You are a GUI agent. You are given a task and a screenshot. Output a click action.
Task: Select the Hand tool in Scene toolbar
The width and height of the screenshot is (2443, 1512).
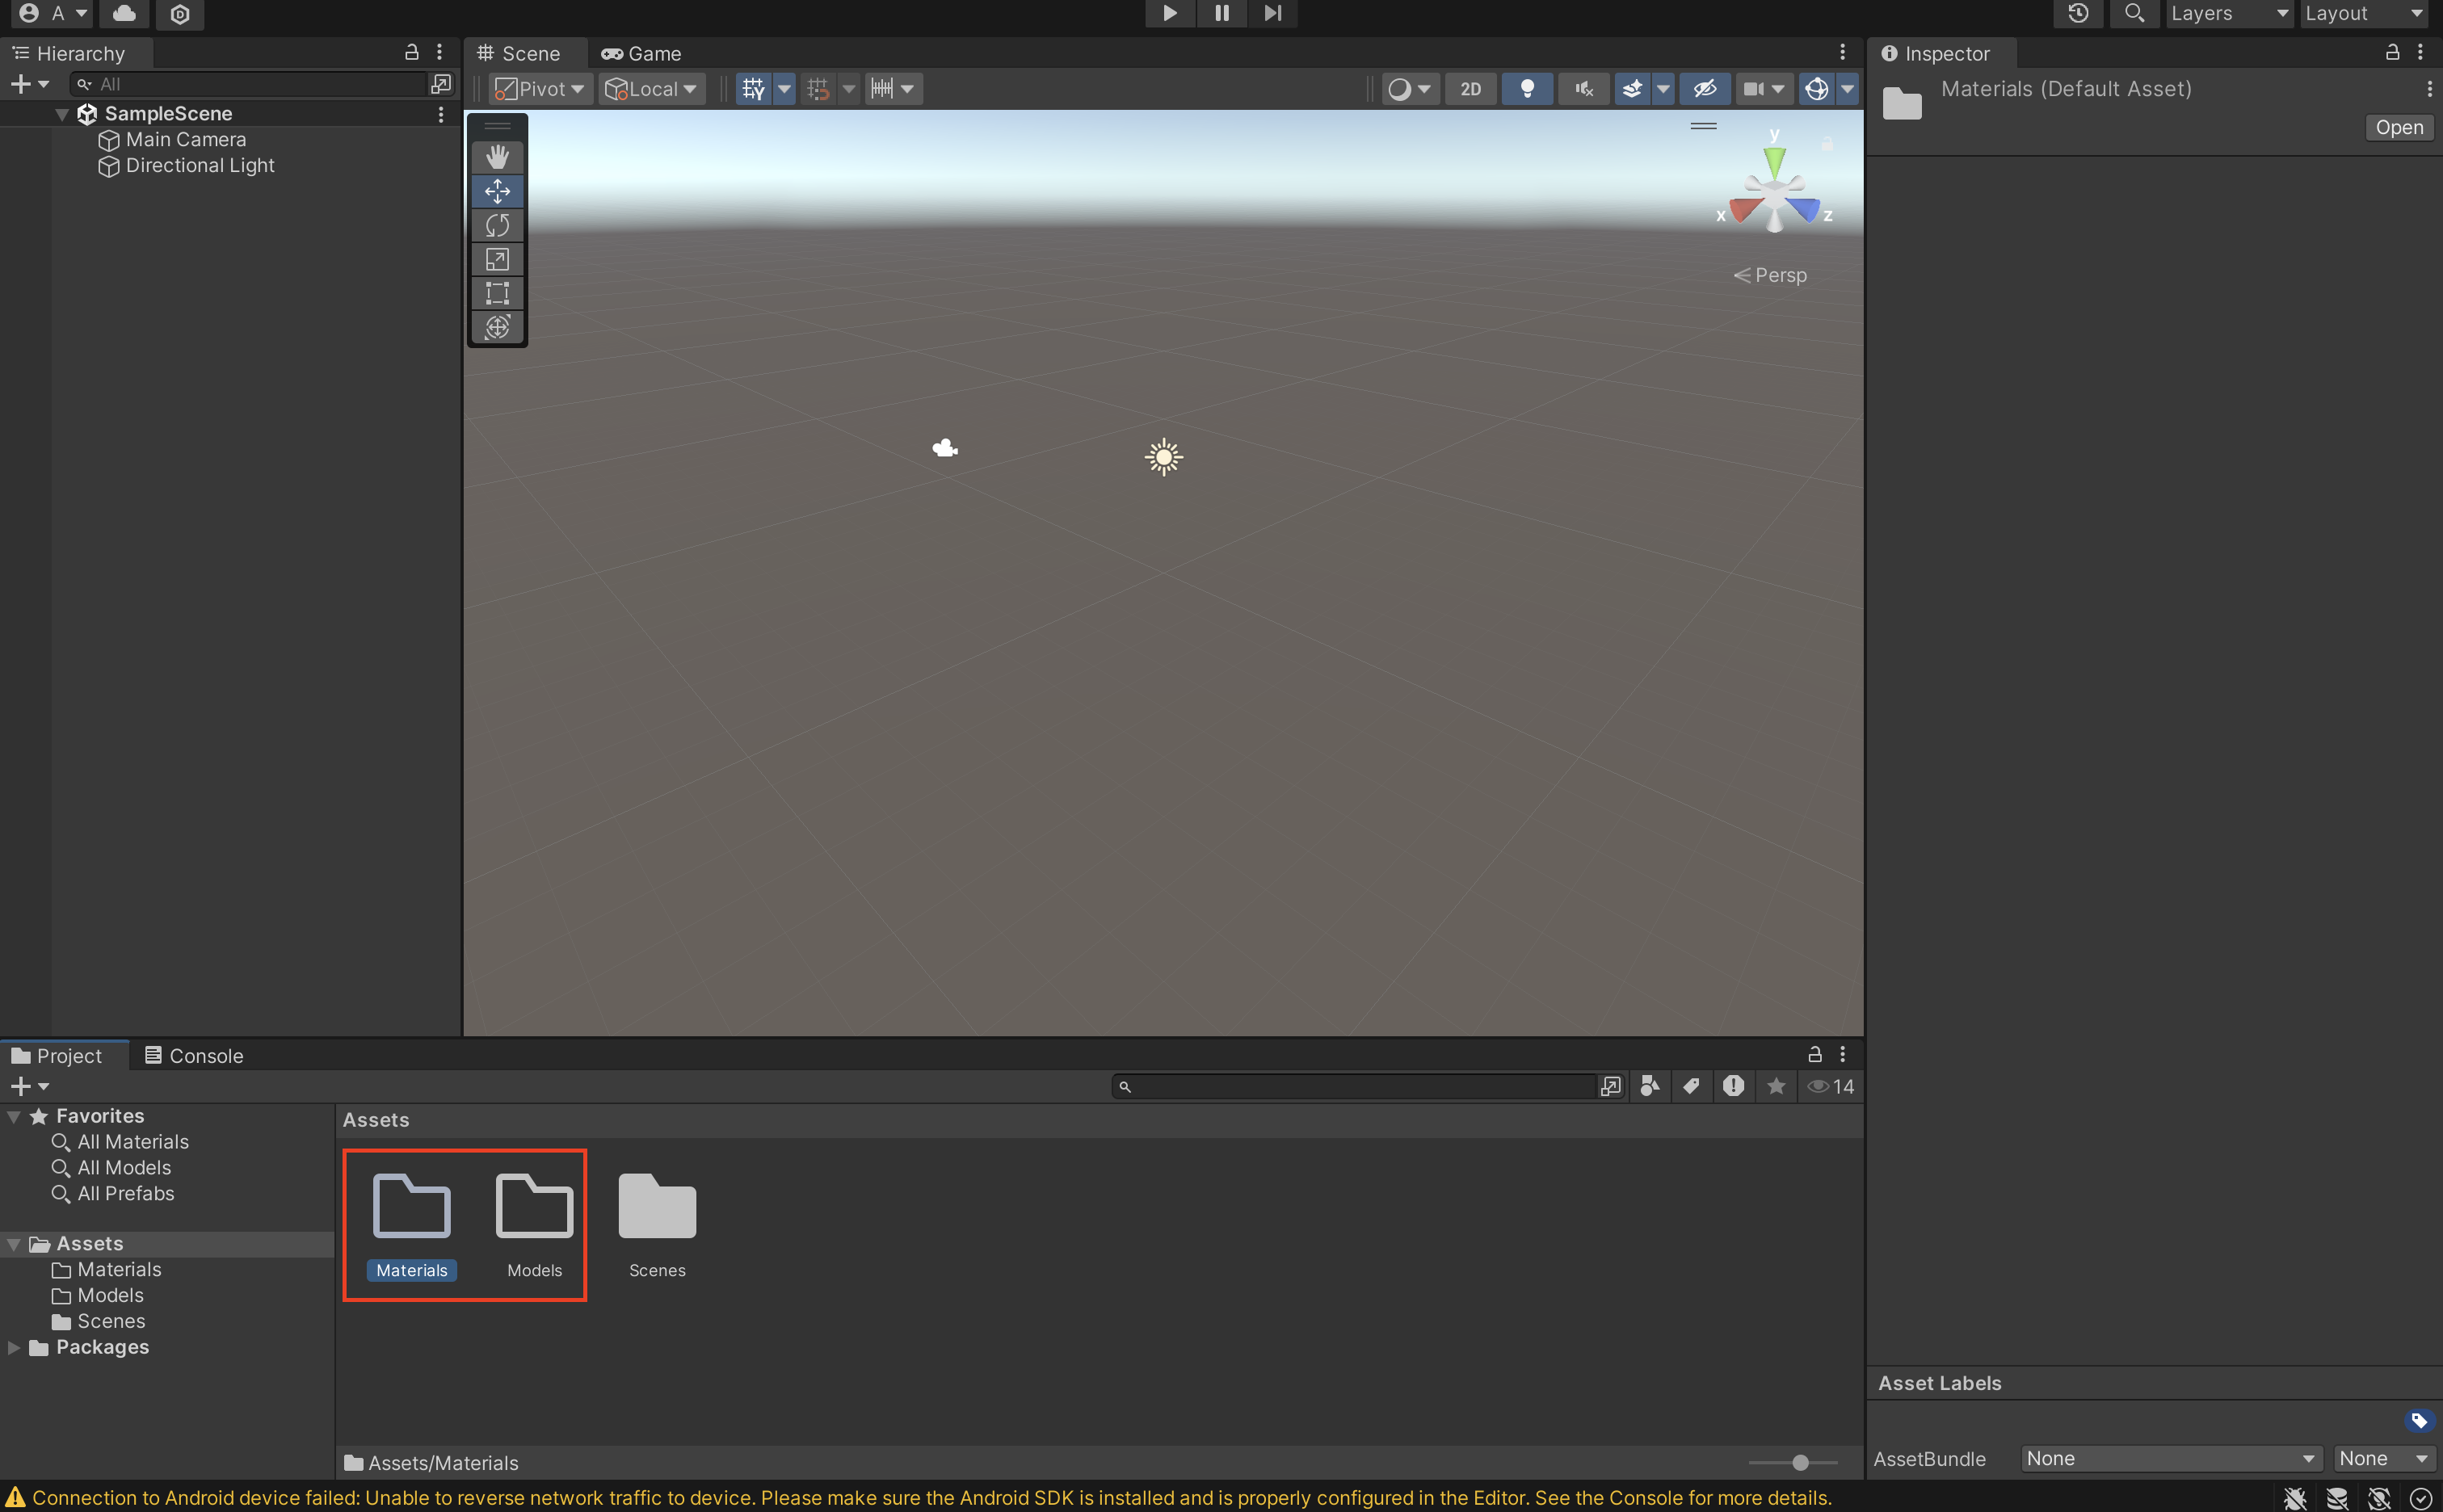click(x=497, y=157)
